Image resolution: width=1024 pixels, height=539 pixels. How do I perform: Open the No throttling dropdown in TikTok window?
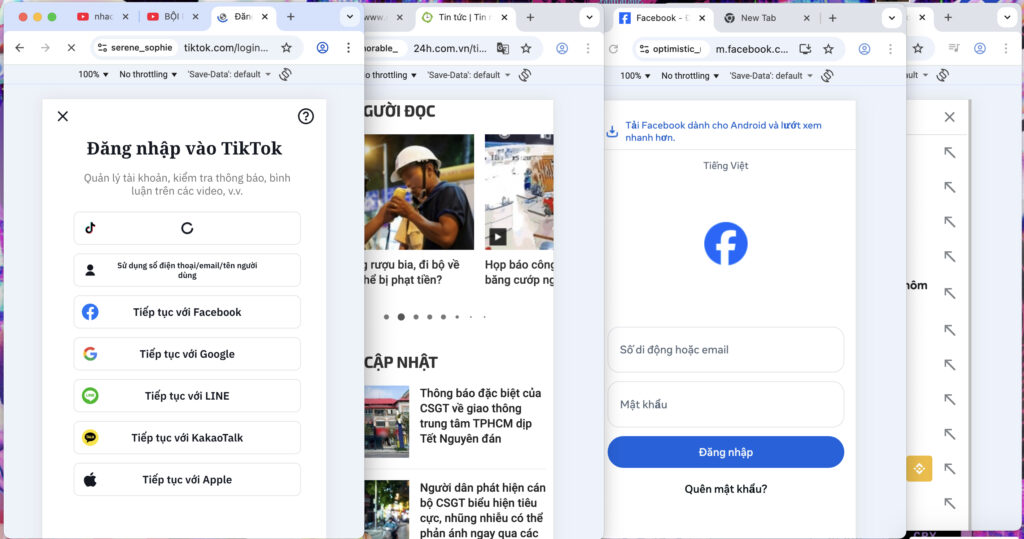tap(148, 75)
